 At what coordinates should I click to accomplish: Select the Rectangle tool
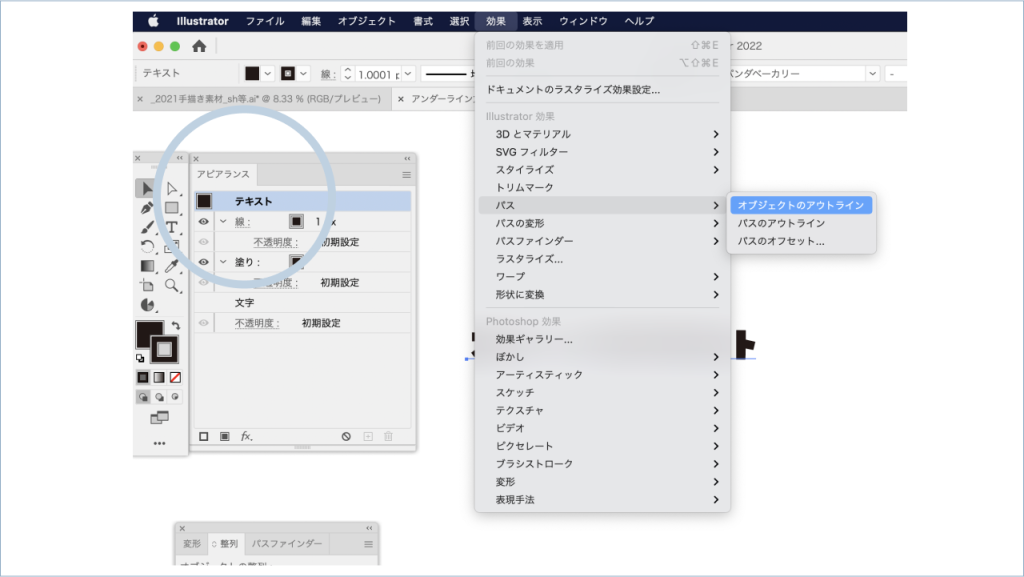(172, 208)
